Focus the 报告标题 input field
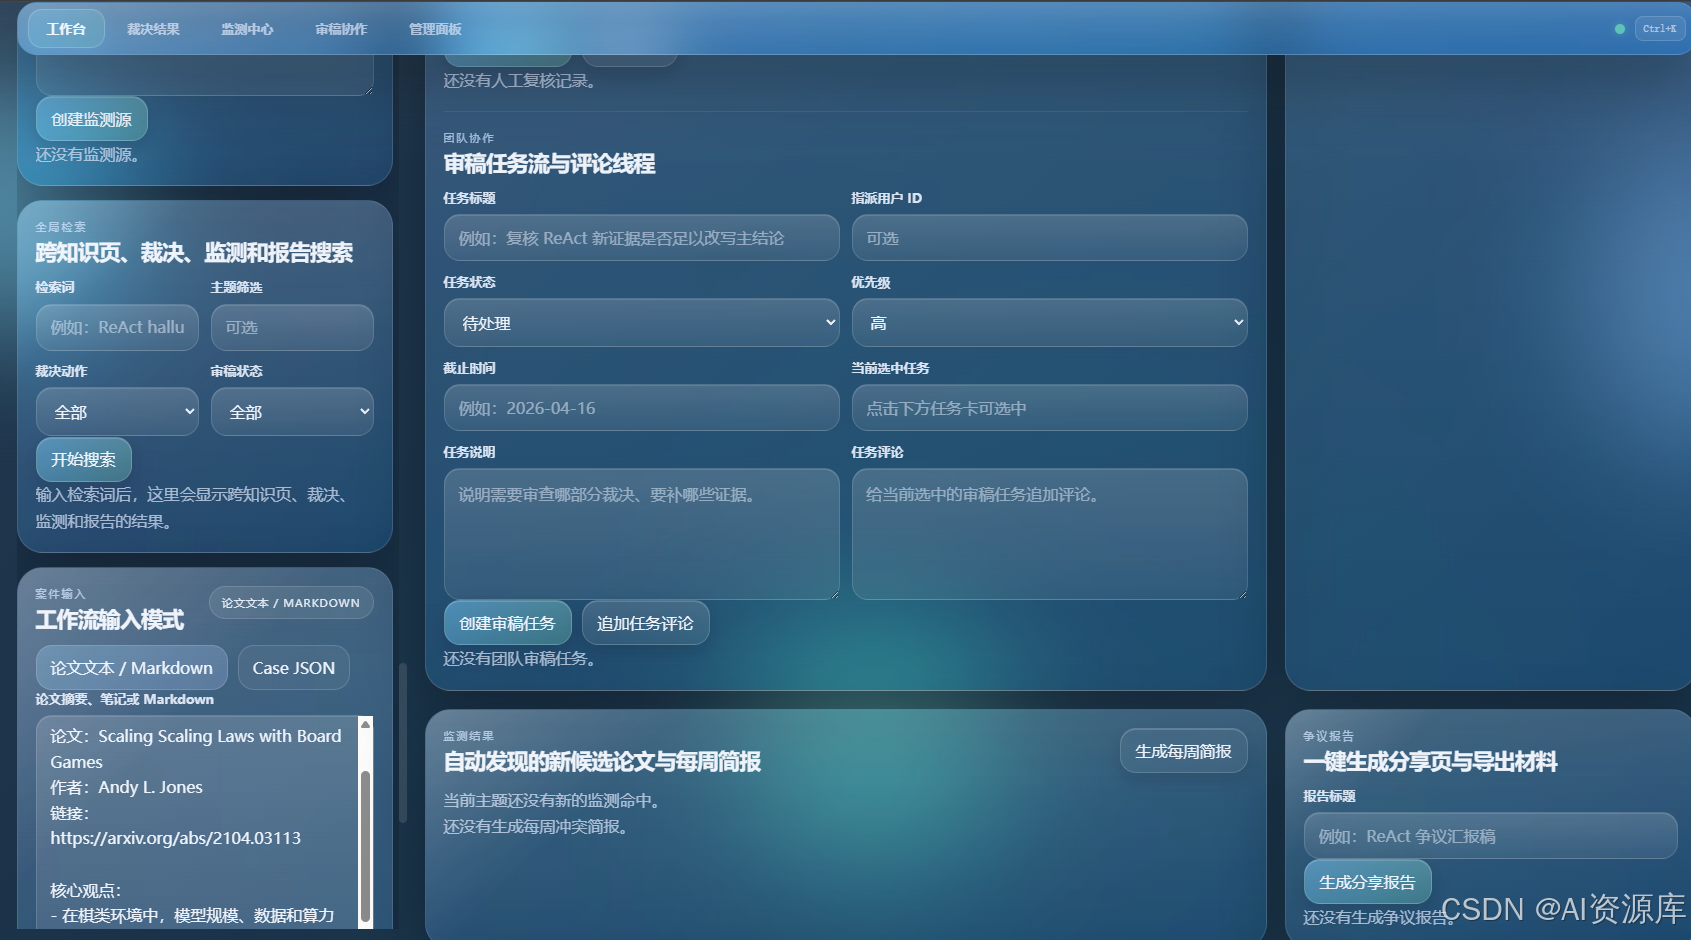 [1491, 836]
